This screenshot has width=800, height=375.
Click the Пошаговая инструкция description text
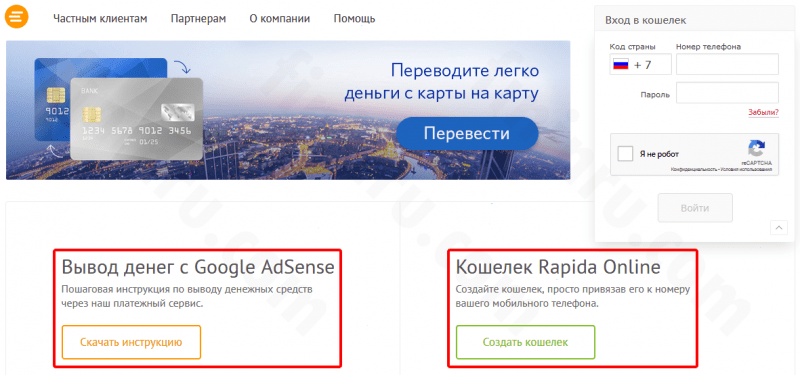point(187,296)
